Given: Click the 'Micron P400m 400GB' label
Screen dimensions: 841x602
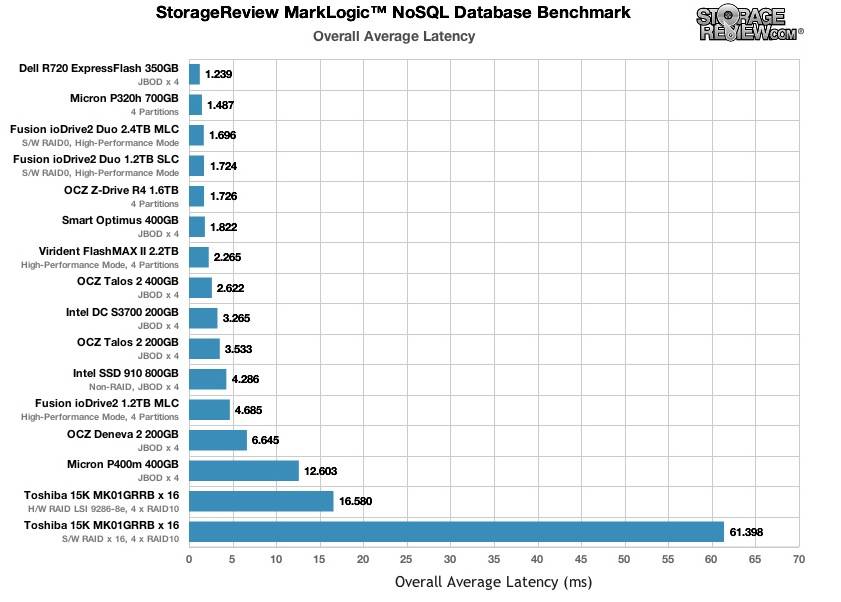Looking at the screenshot, I should (123, 465).
